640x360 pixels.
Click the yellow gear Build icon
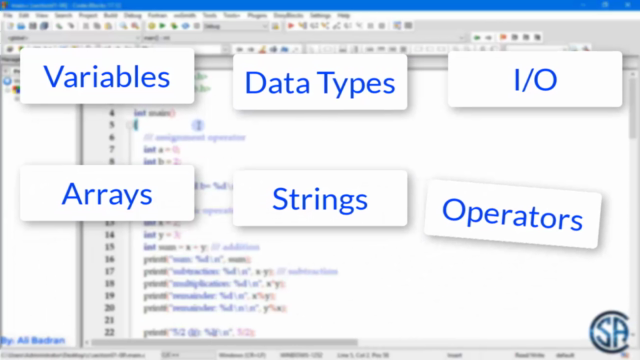(151, 26)
